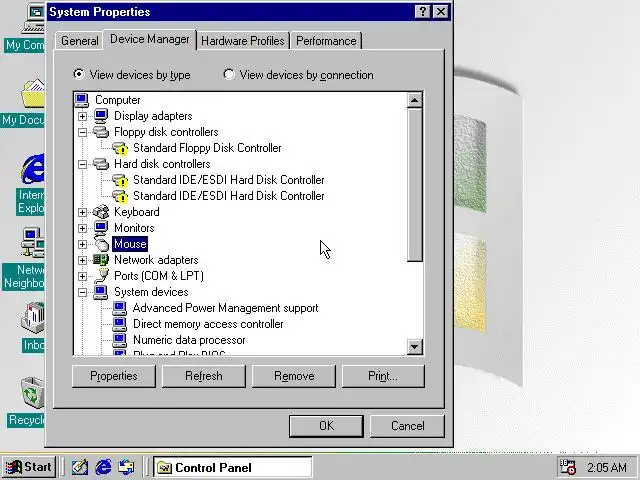Image resolution: width=640 pixels, height=480 pixels.
Task: Click the Hard disk controllers category icon
Action: 101,164
